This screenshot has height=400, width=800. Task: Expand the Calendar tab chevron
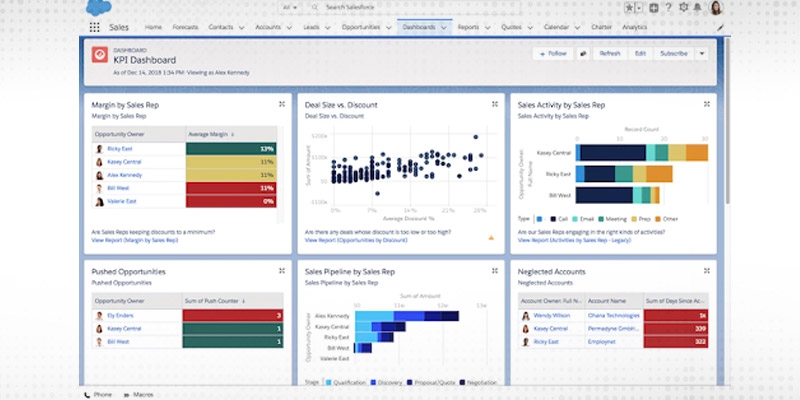(577, 28)
